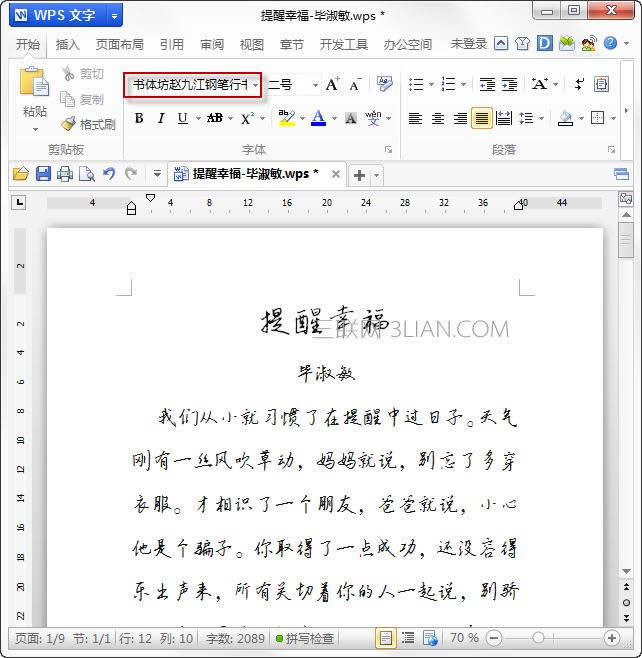Select align right paragraph
Image resolution: width=642 pixels, height=658 pixels.
(460, 118)
